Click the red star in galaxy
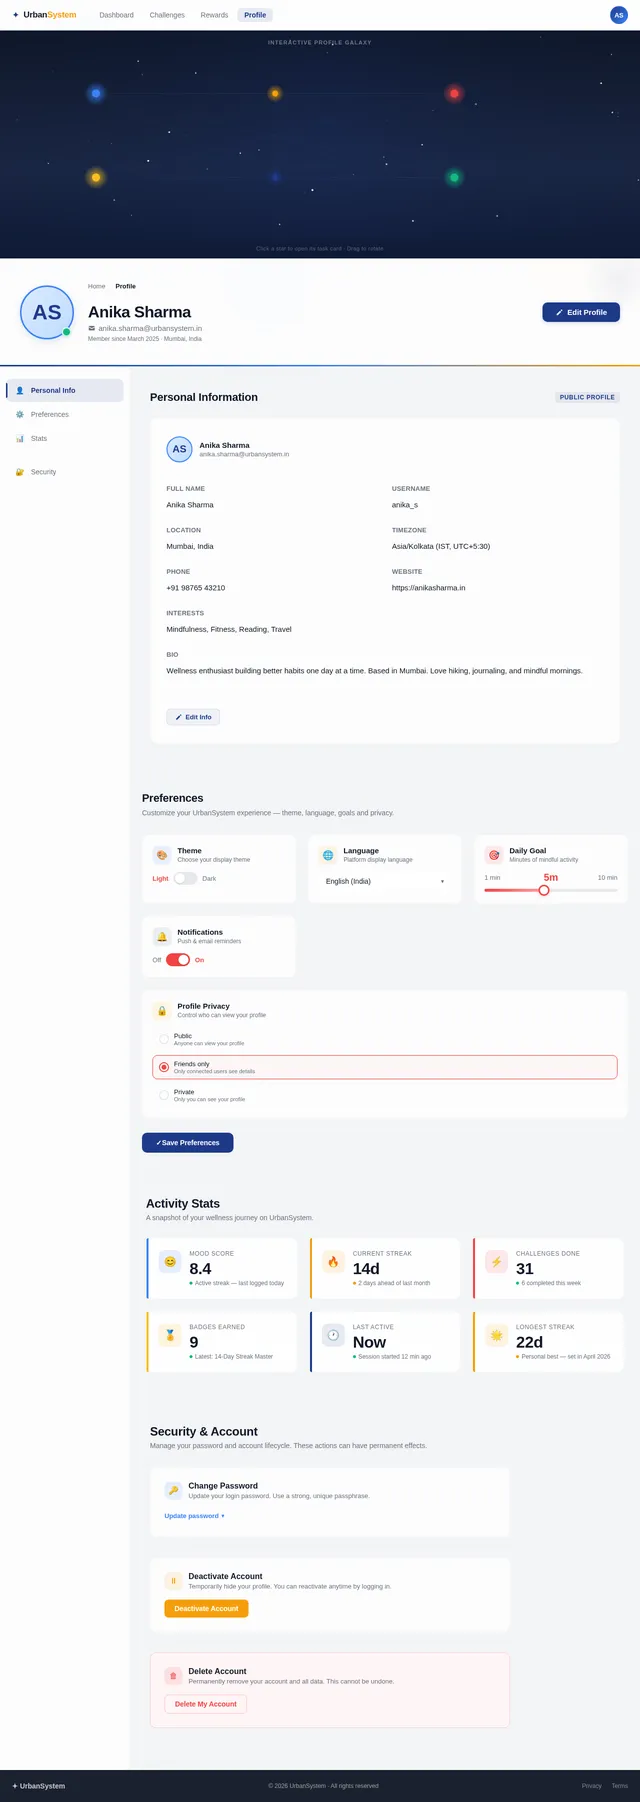 [x=454, y=94]
